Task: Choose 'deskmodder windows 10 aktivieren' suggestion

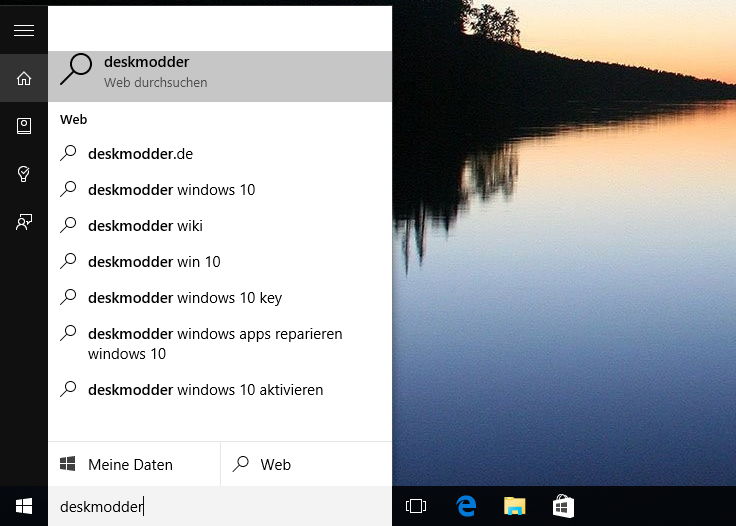Action: tap(220, 389)
